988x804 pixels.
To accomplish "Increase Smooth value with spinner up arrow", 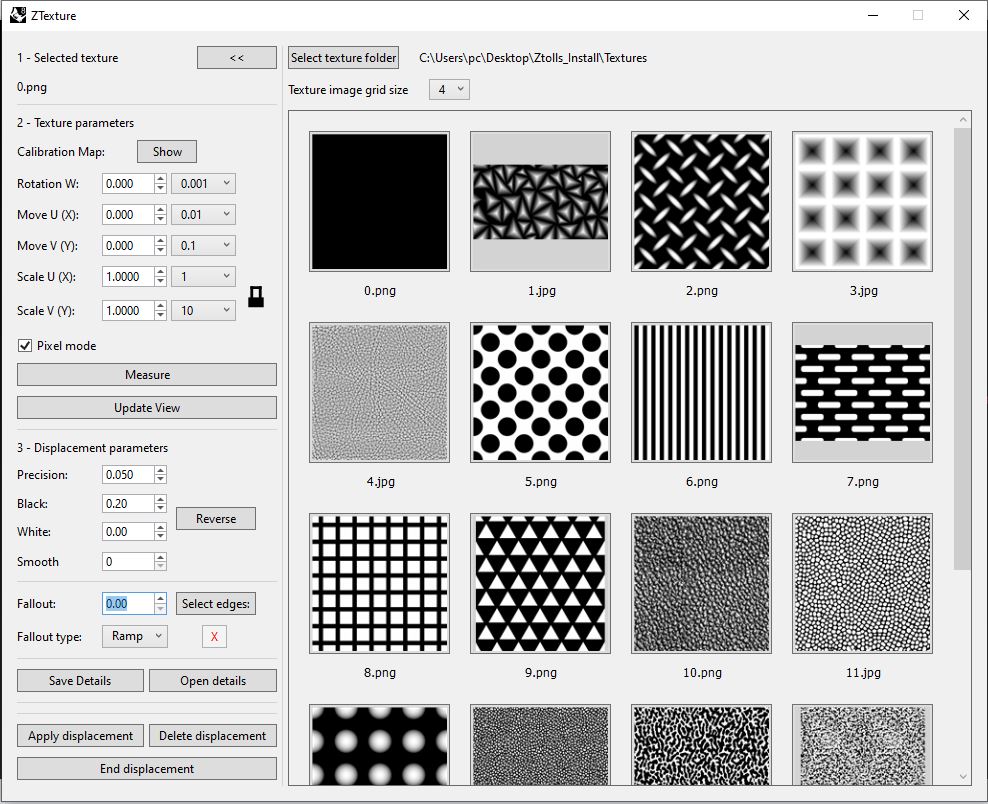I will tap(161, 557).
